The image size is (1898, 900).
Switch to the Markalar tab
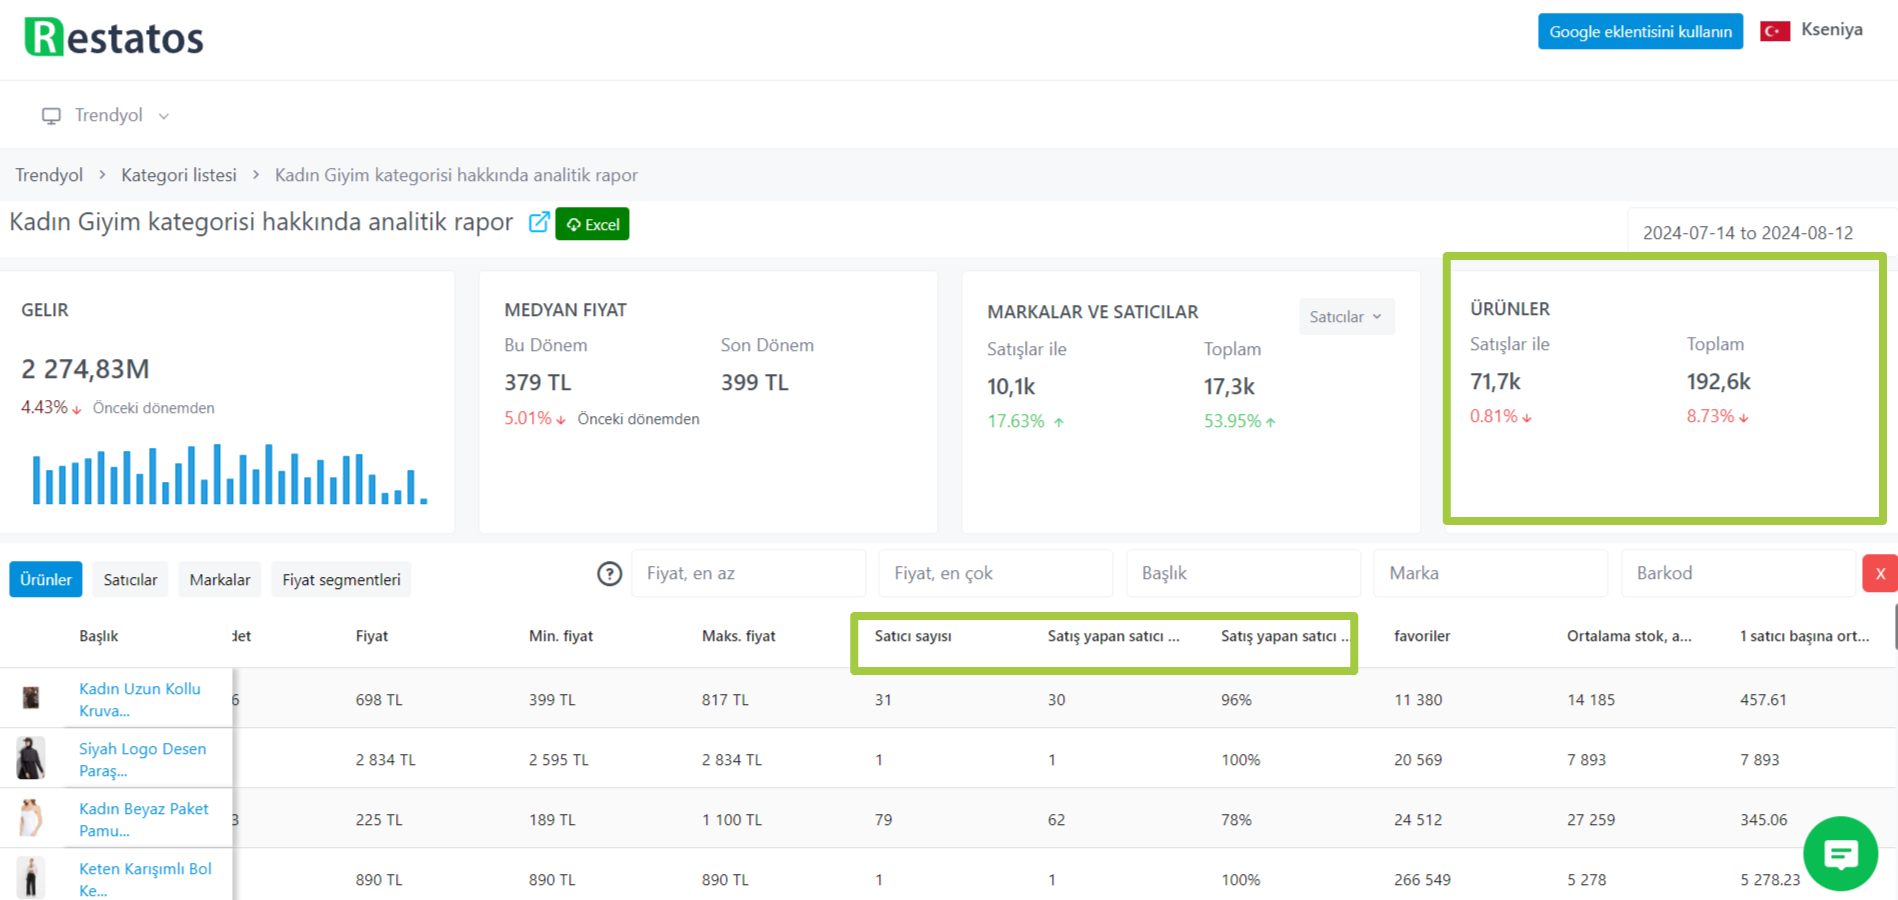[x=220, y=580]
